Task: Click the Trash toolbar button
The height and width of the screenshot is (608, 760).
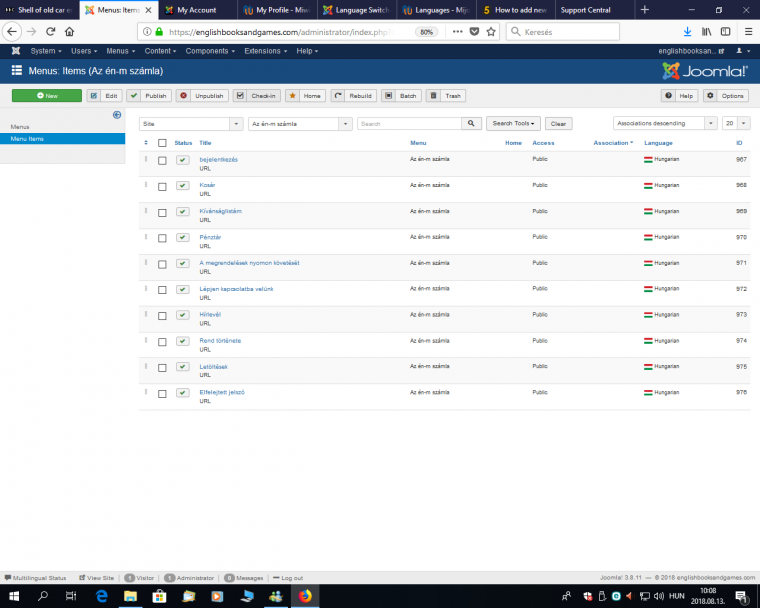Action: pyautogui.click(x=446, y=96)
